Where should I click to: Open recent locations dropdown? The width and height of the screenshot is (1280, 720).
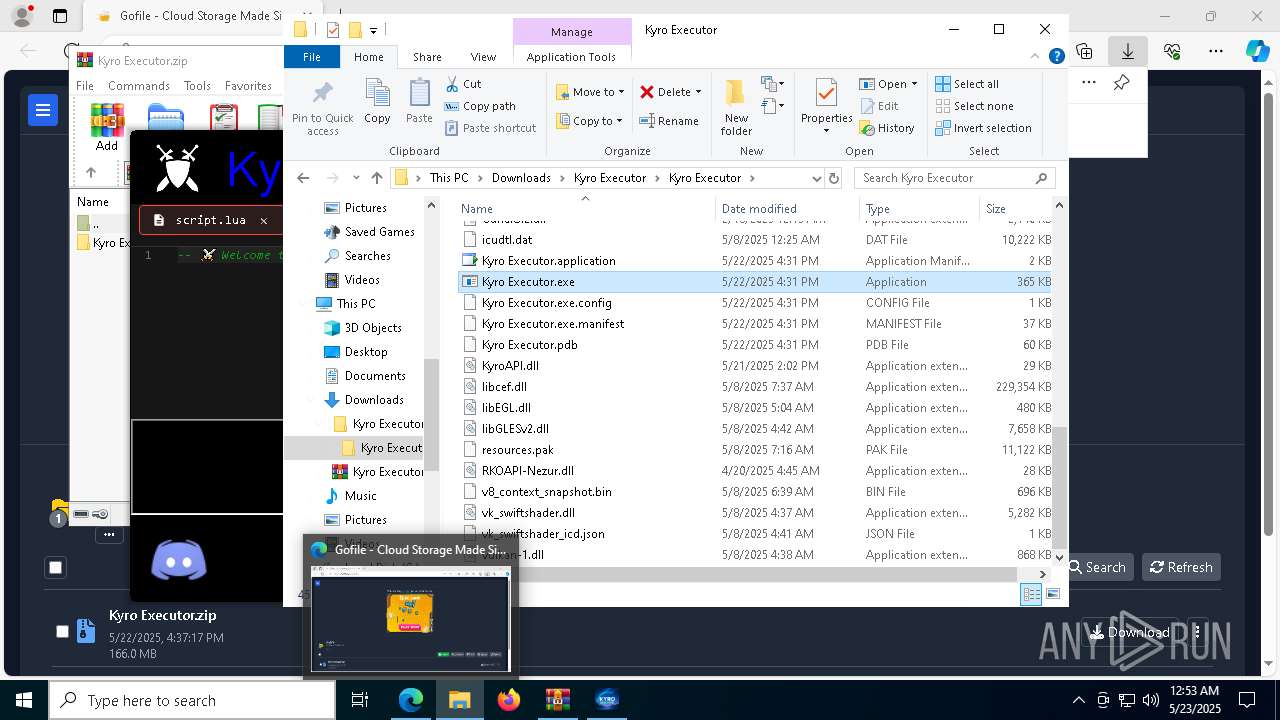click(x=356, y=178)
